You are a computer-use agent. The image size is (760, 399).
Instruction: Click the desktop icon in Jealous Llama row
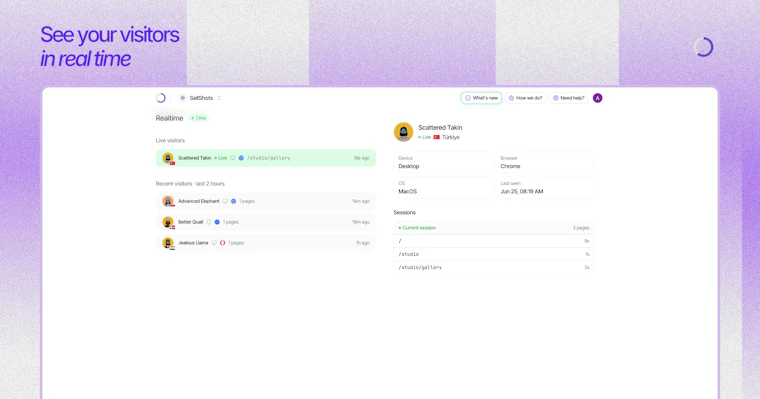[x=214, y=243]
